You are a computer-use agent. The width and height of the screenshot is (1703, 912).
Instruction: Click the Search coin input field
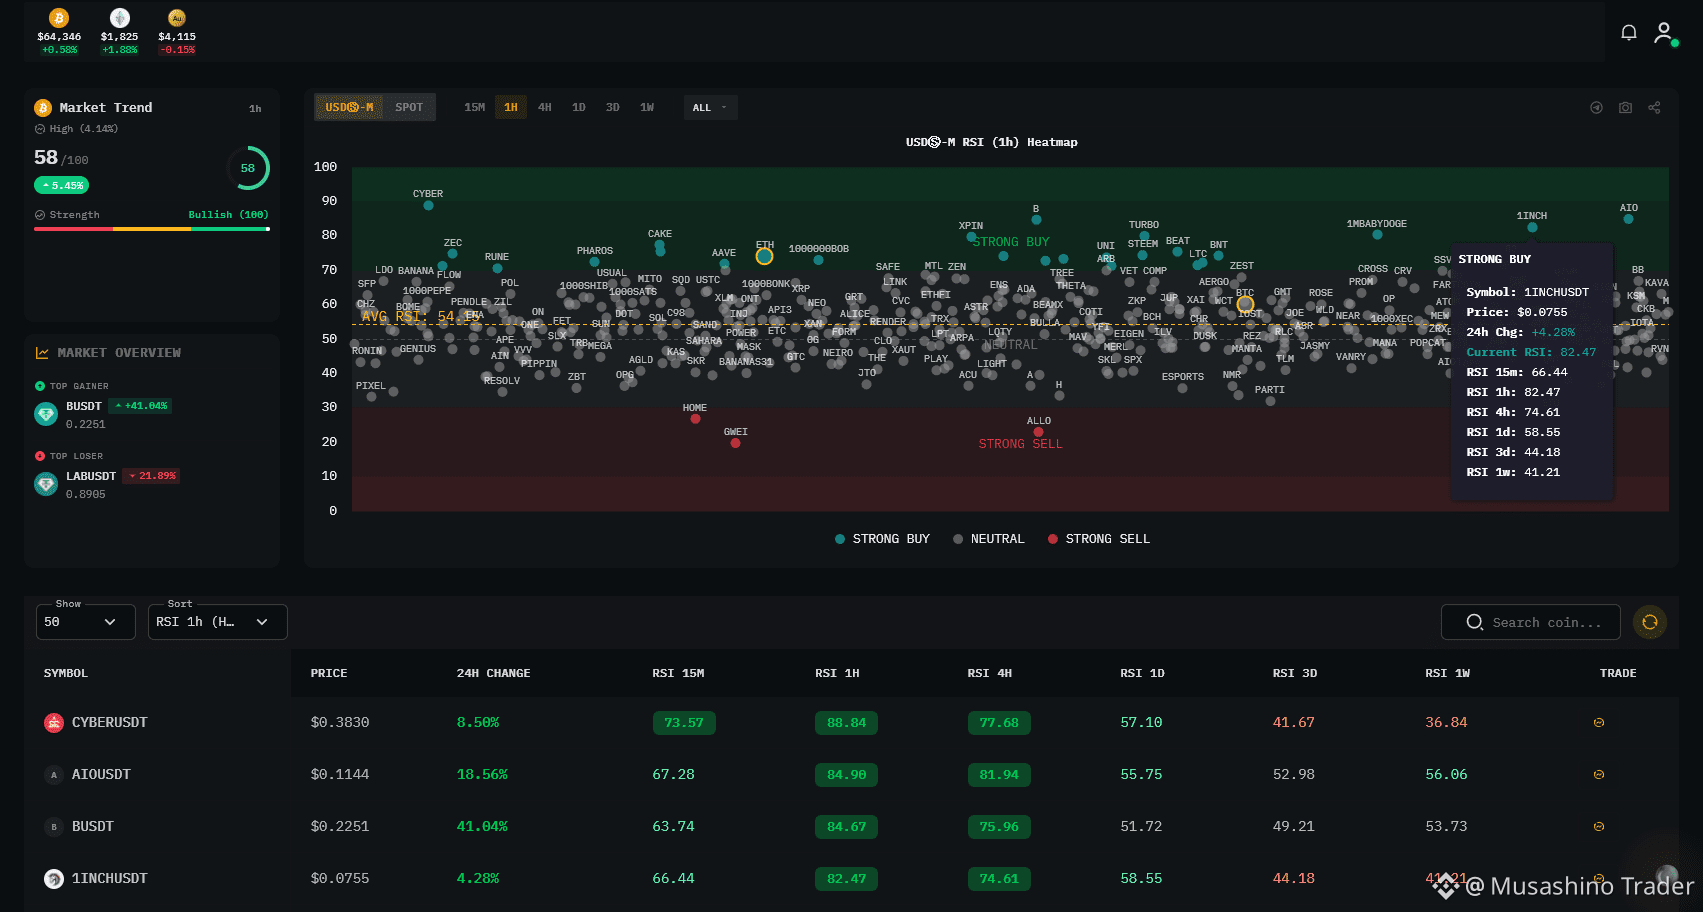click(1530, 622)
